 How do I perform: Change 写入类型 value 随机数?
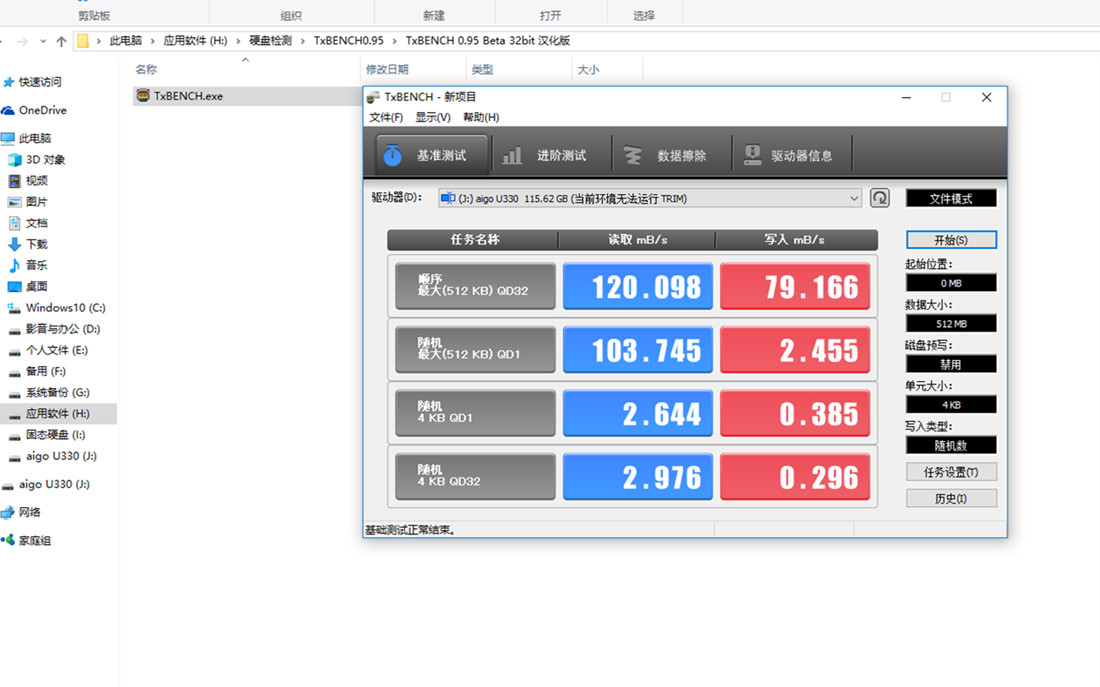click(951, 445)
